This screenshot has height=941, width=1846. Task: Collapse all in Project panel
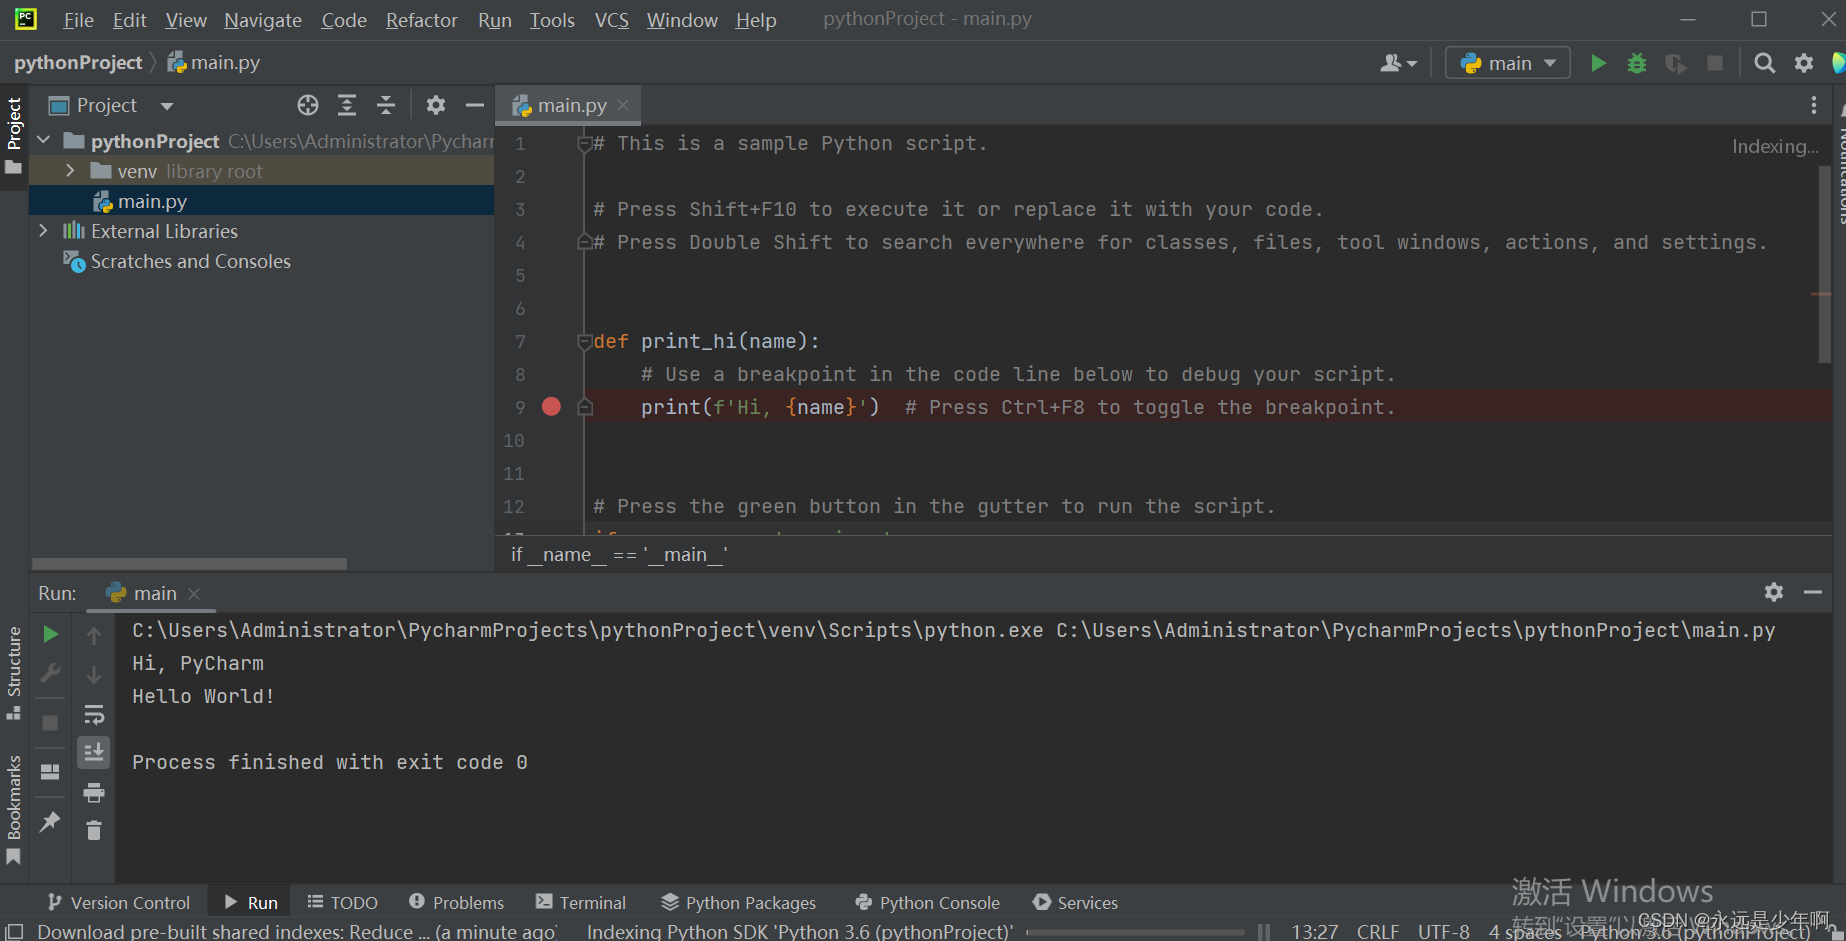(386, 105)
